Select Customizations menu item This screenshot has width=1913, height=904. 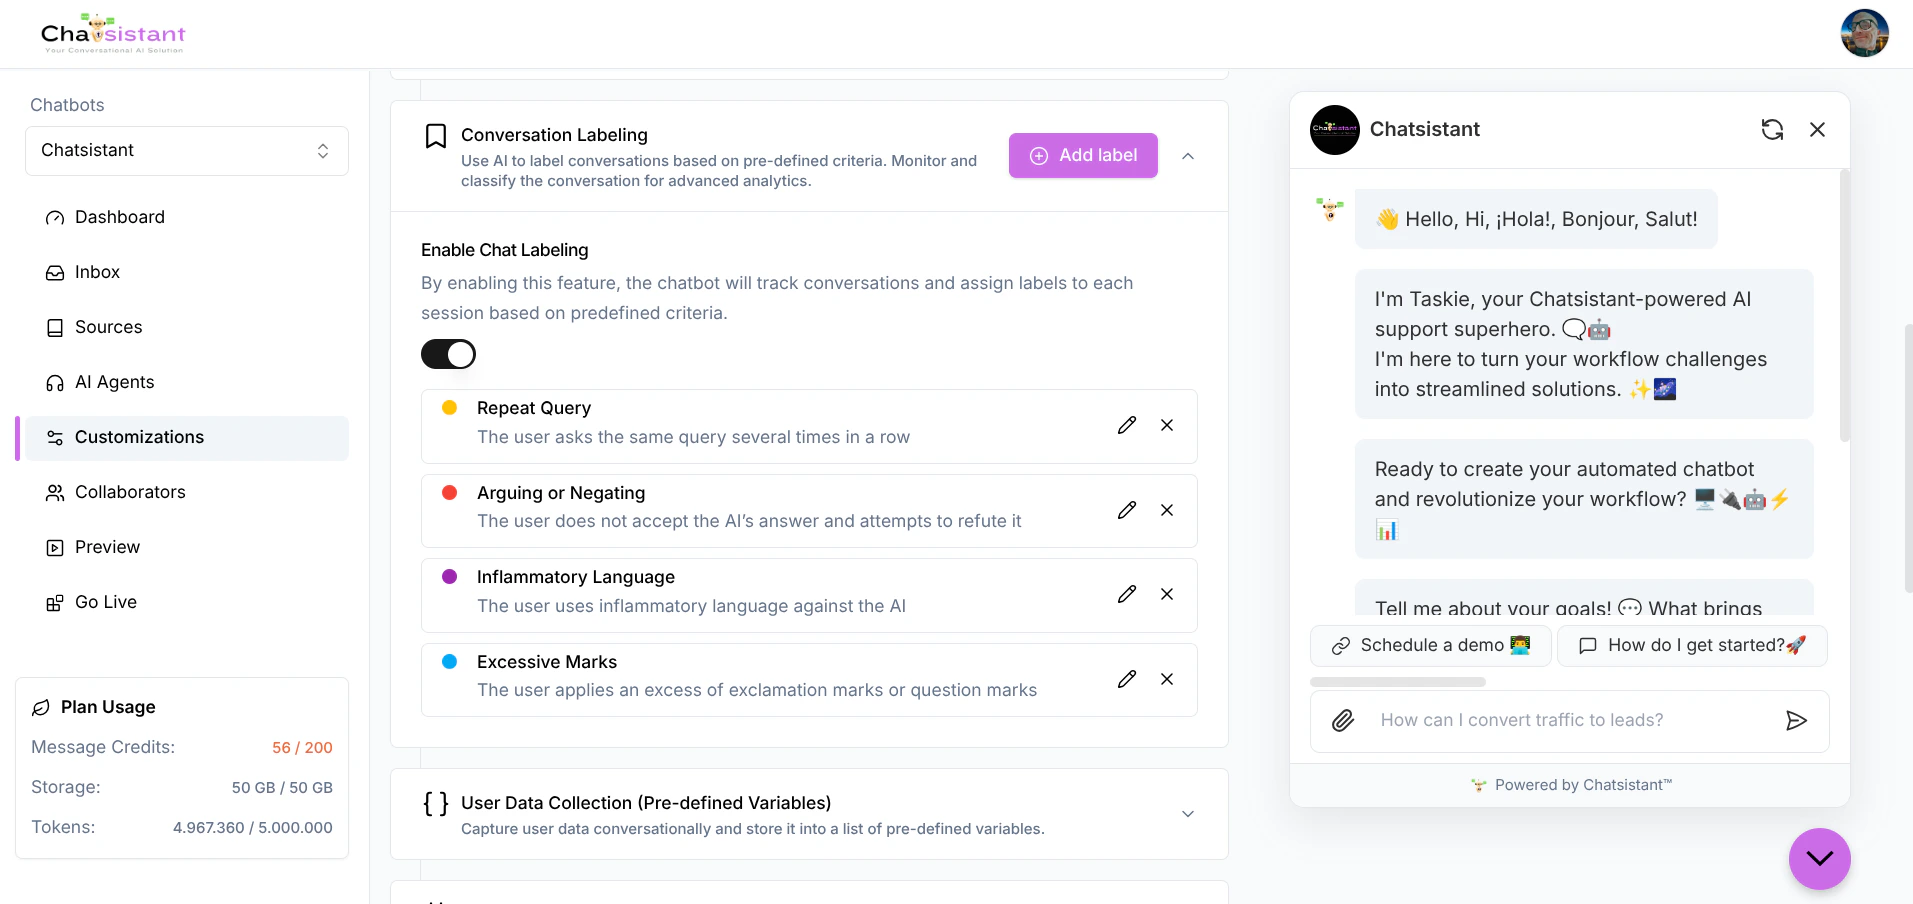(187, 438)
